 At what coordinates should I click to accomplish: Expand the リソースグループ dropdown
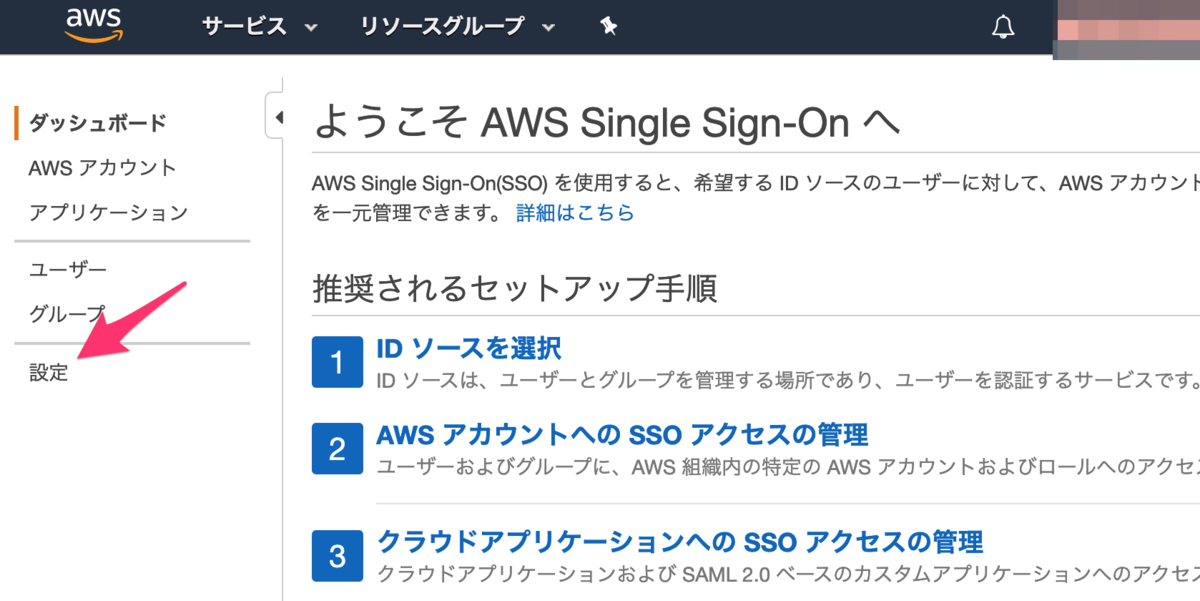coord(457,27)
